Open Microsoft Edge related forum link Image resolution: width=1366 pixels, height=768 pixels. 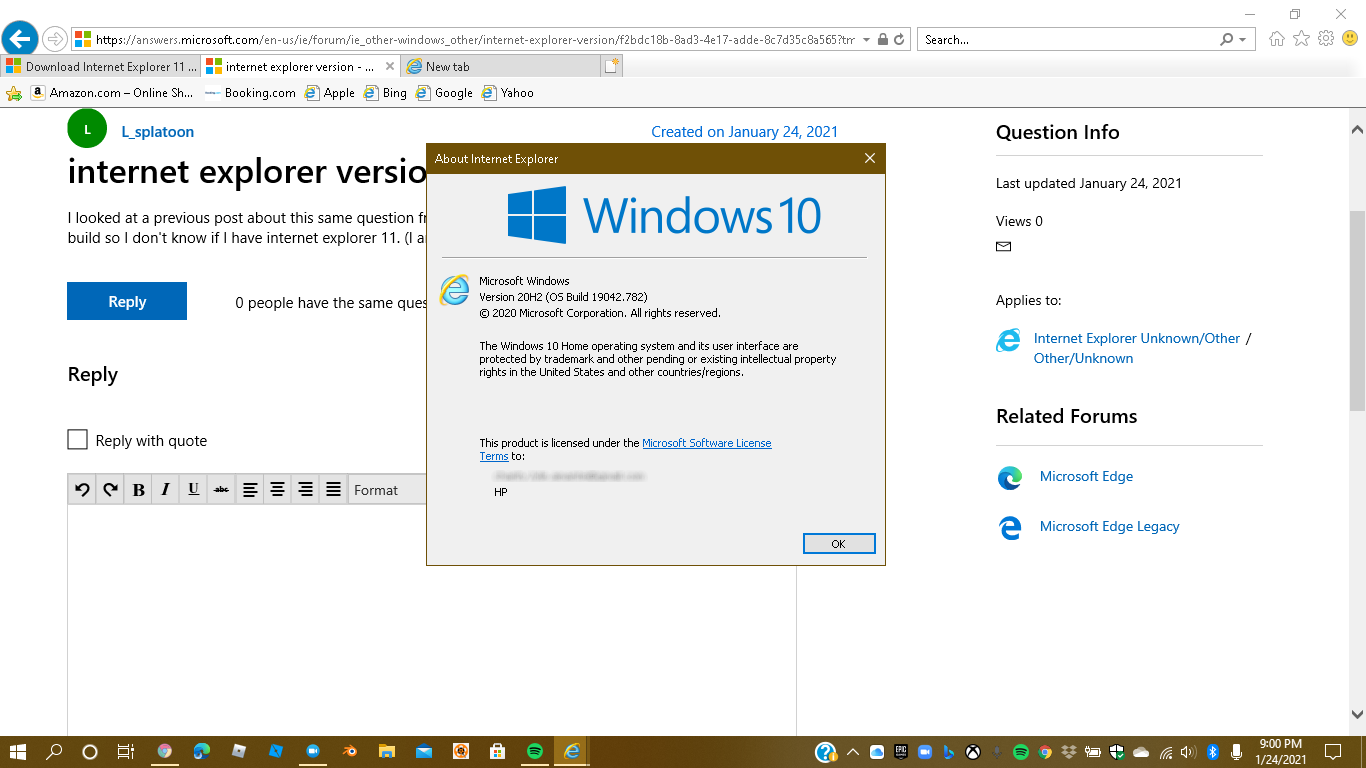tap(1086, 476)
